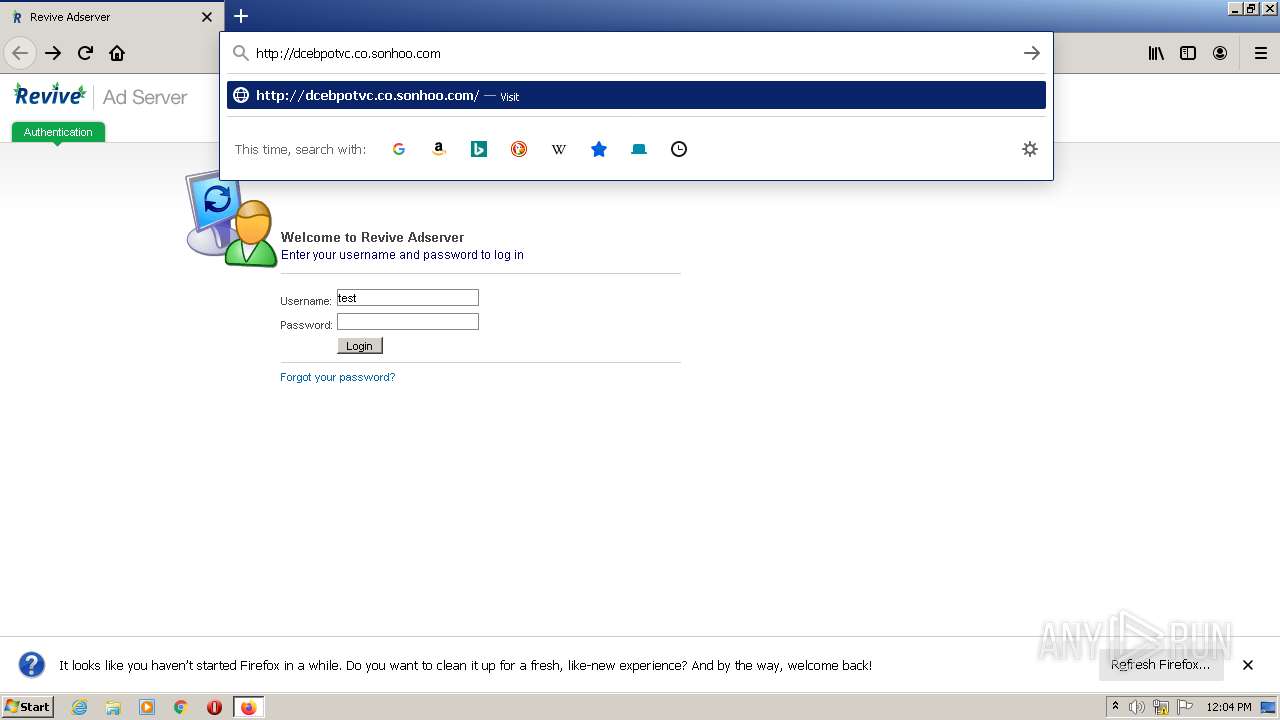Click the Refresh Firefox button

click(x=1161, y=665)
